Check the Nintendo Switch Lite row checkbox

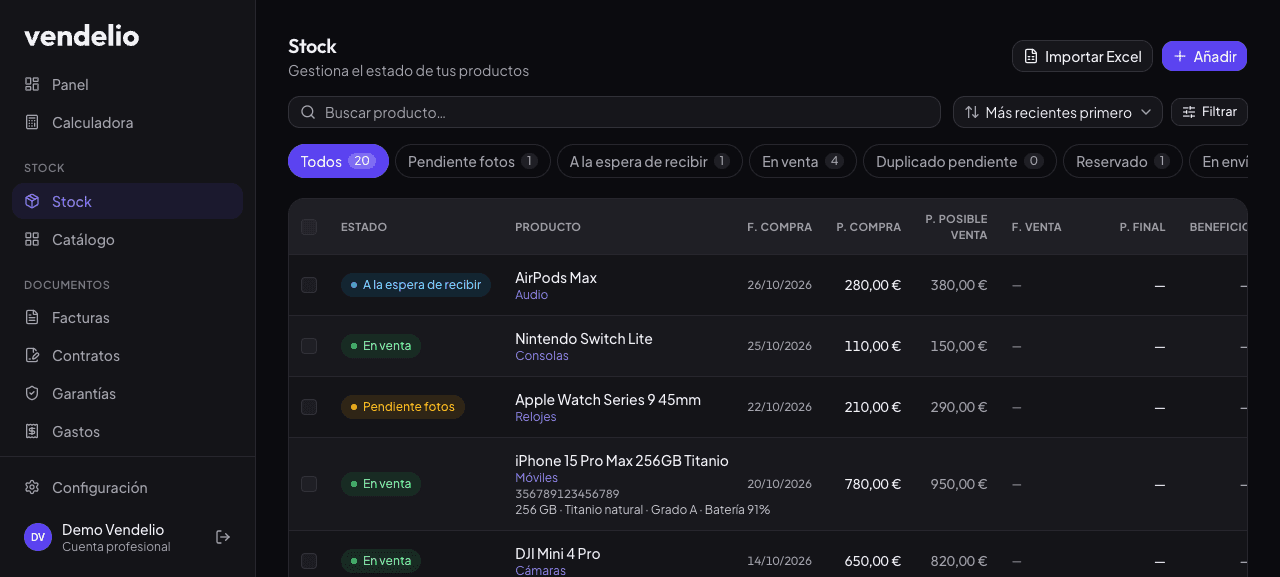[309, 346]
